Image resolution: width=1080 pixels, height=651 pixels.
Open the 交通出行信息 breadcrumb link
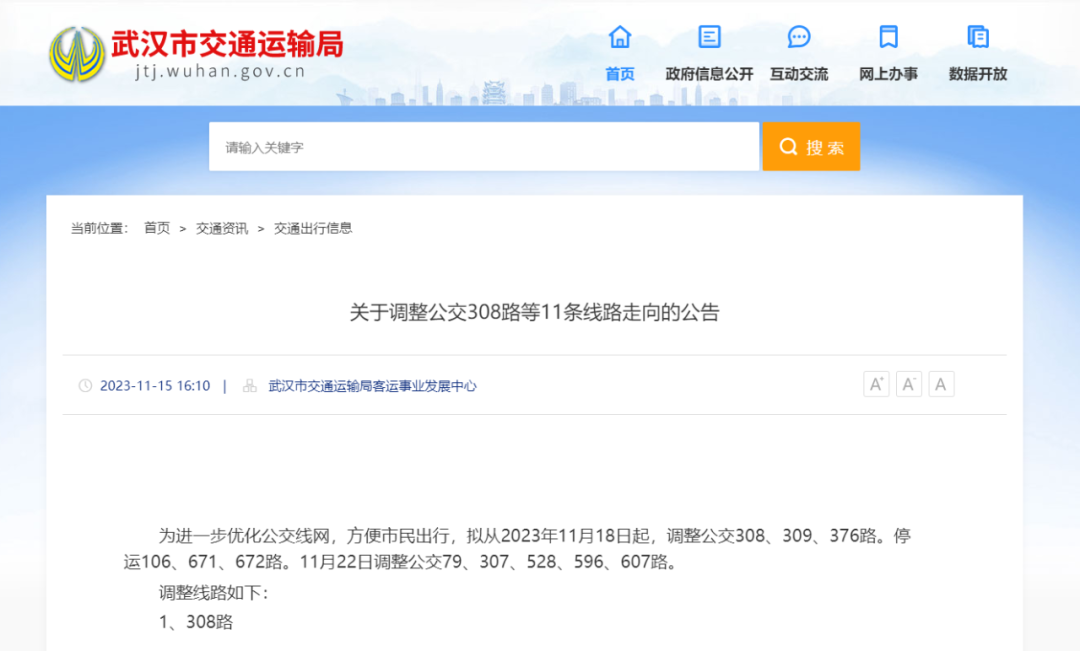(312, 228)
